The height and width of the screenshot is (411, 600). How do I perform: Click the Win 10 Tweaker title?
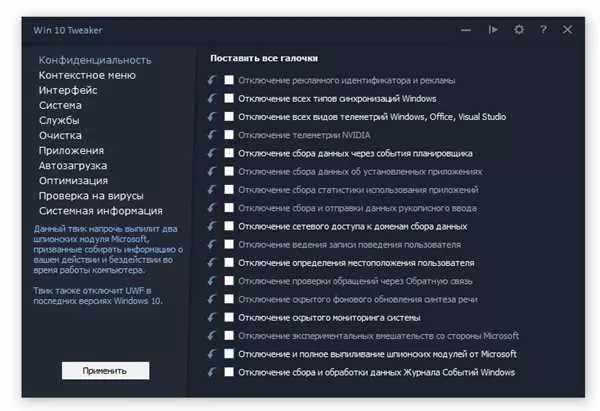click(x=68, y=30)
